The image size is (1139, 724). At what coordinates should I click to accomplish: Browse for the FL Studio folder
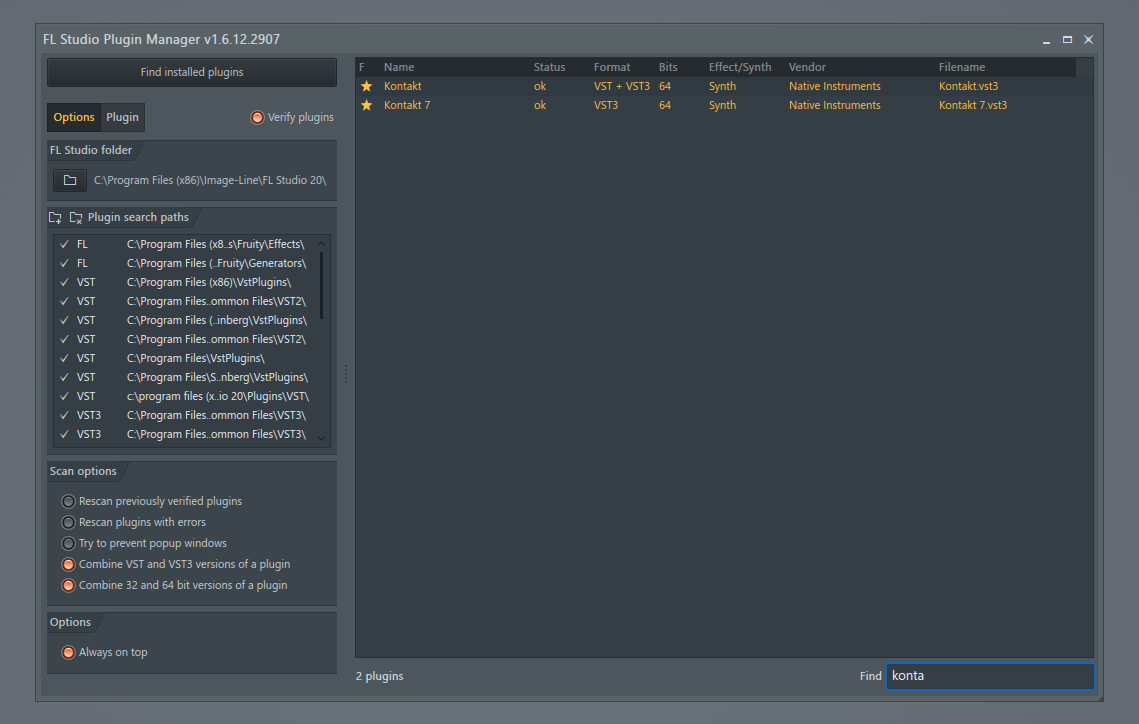click(x=68, y=180)
